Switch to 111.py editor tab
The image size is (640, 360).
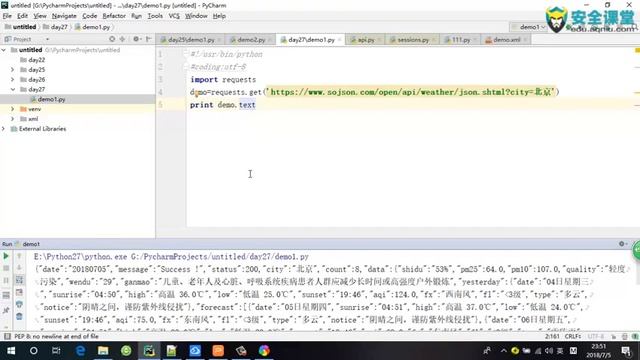460,40
